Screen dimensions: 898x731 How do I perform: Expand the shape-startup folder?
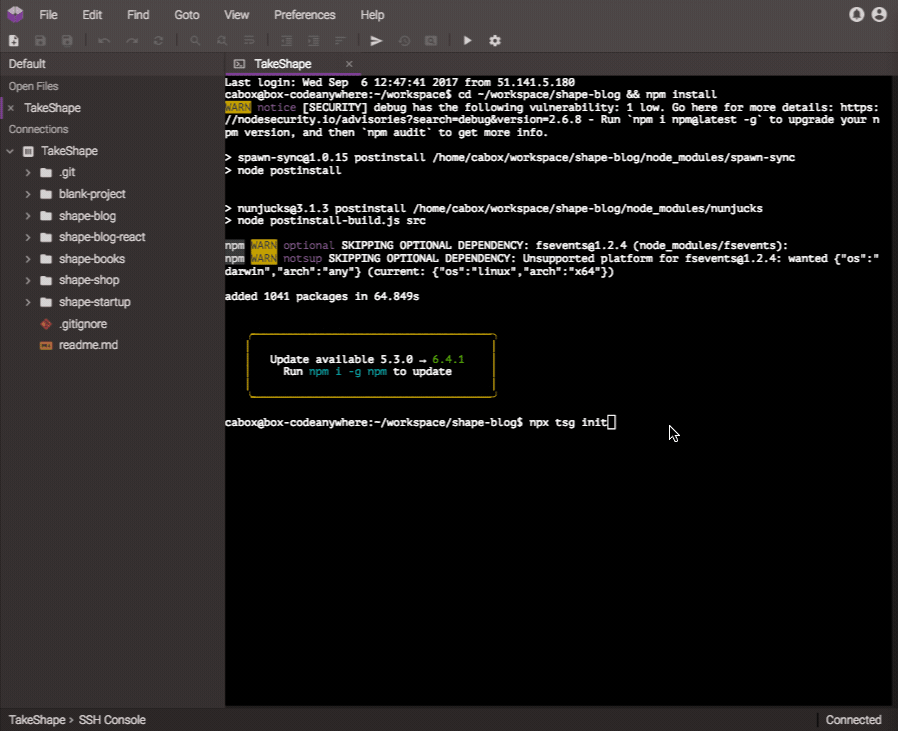27,302
